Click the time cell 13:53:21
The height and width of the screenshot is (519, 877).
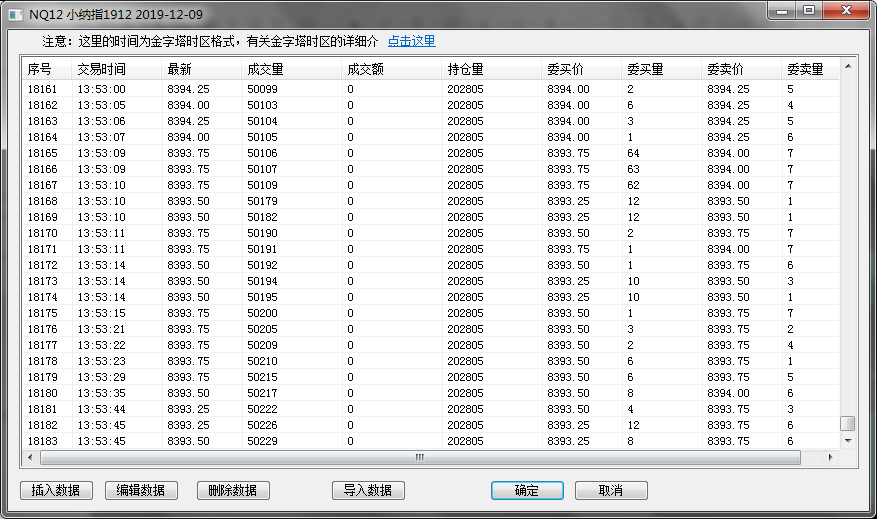tap(101, 329)
